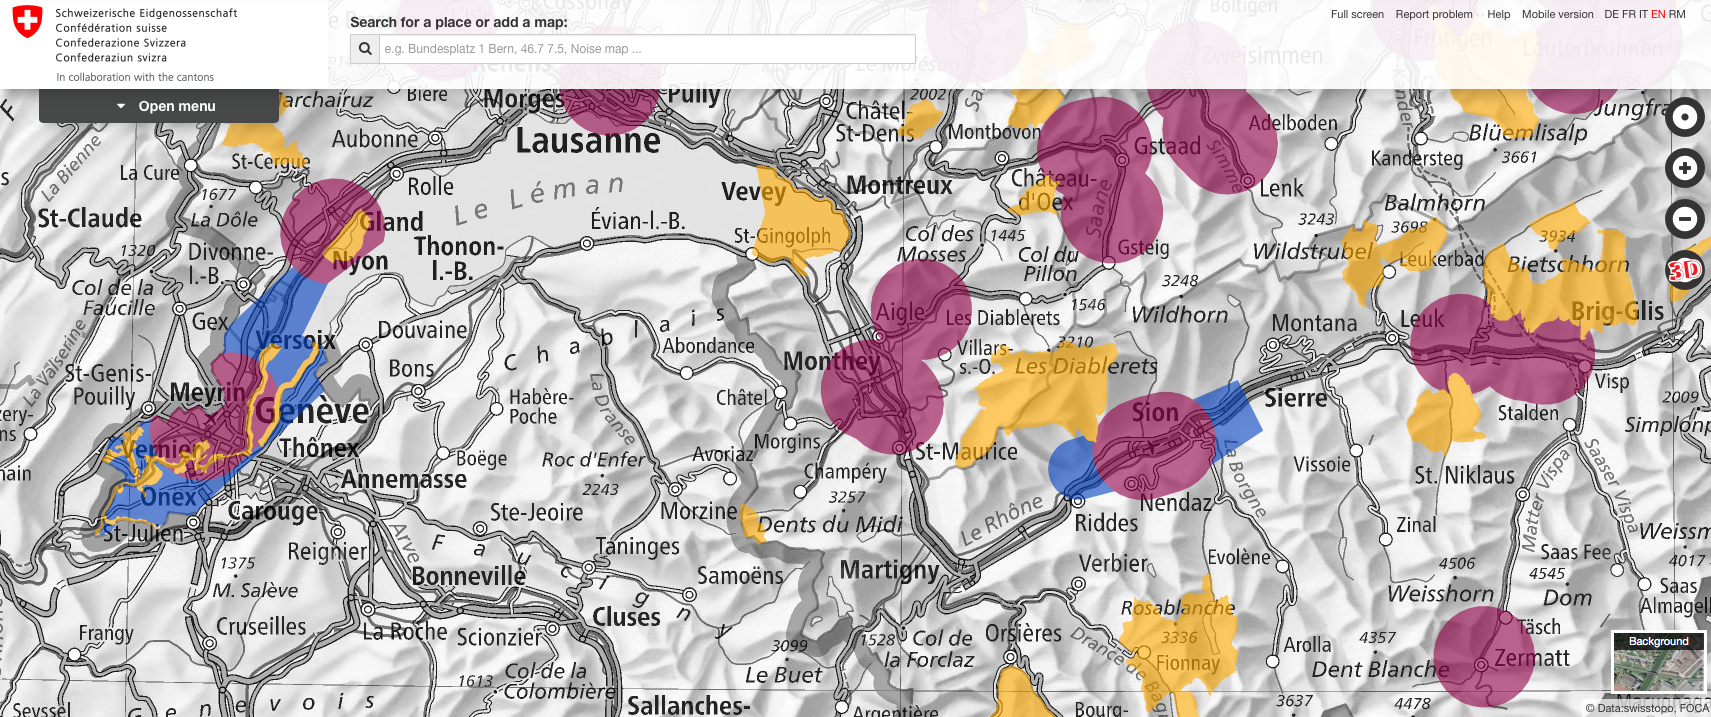Switch to the Mobile version
1711x717 pixels.
(x=1558, y=14)
